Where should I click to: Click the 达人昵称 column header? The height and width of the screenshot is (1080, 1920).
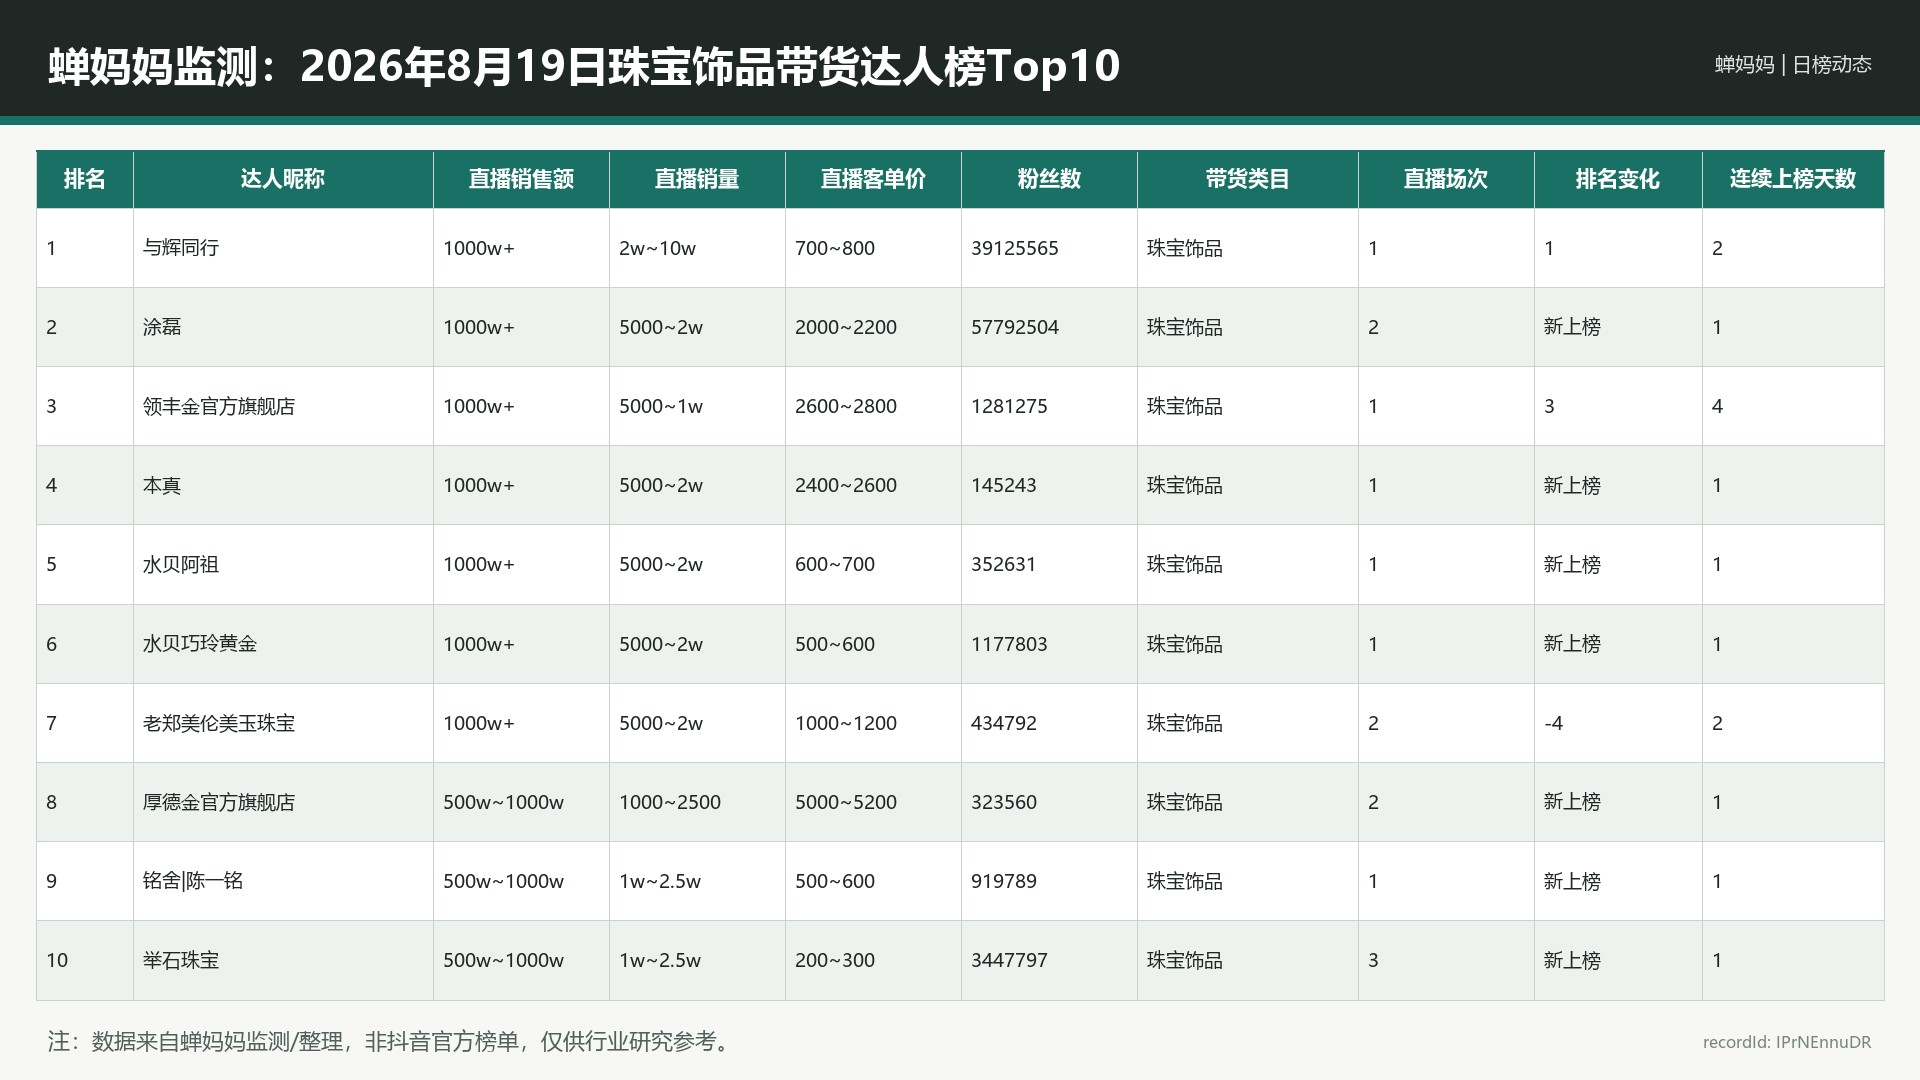pos(283,179)
